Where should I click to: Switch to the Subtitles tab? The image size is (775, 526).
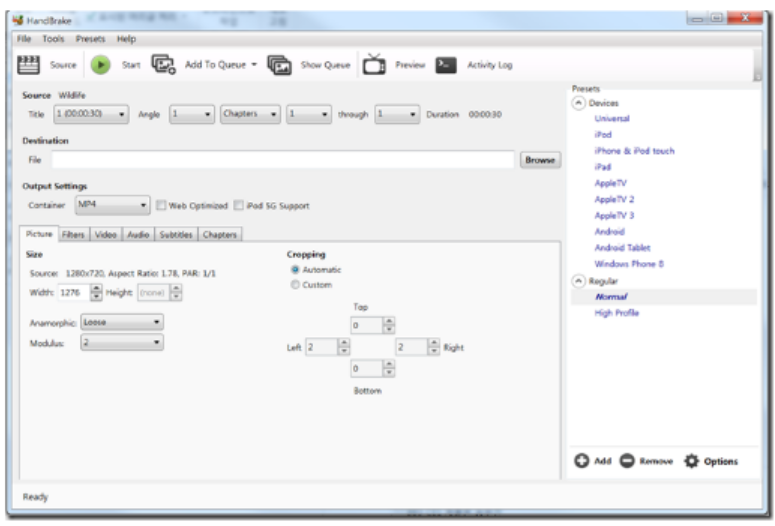(176, 235)
